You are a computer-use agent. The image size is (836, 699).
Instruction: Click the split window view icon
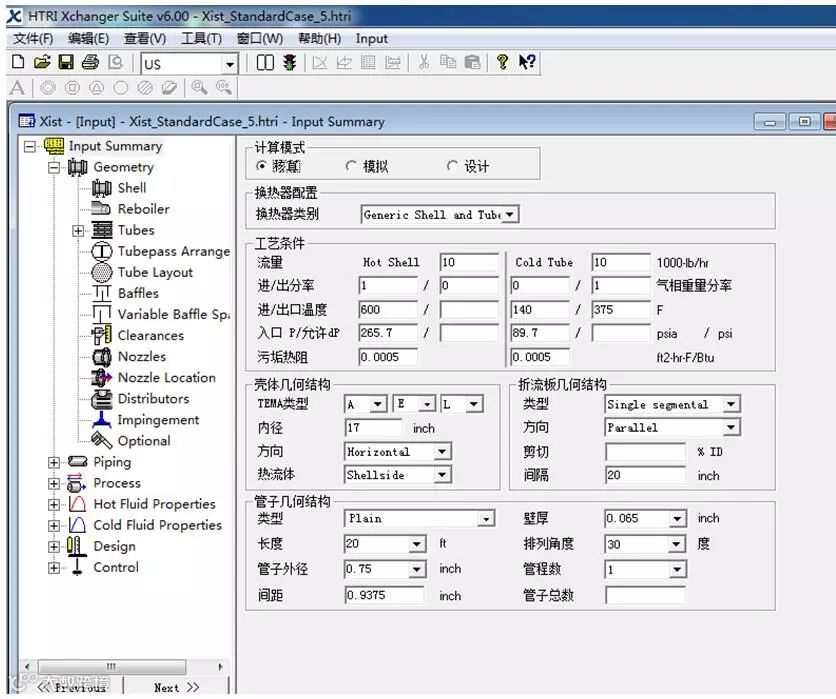coord(265,62)
